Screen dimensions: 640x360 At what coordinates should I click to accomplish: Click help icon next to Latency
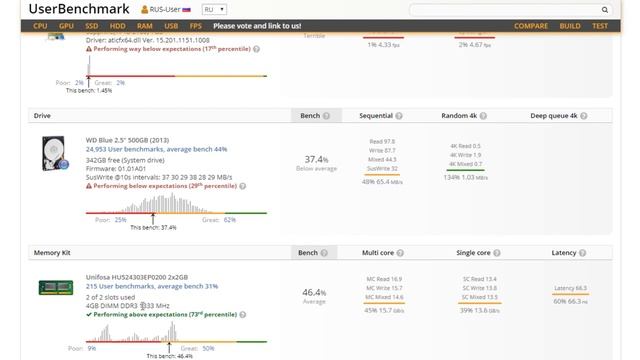pyautogui.click(x=582, y=253)
